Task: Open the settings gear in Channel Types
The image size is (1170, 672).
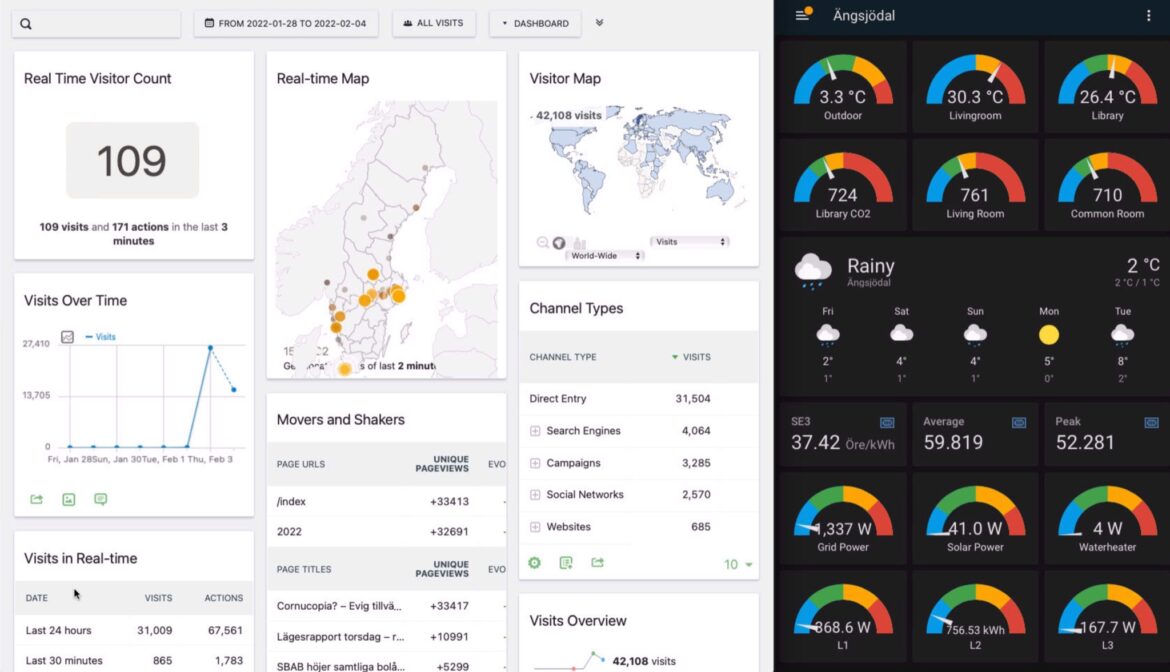Action: [534, 563]
